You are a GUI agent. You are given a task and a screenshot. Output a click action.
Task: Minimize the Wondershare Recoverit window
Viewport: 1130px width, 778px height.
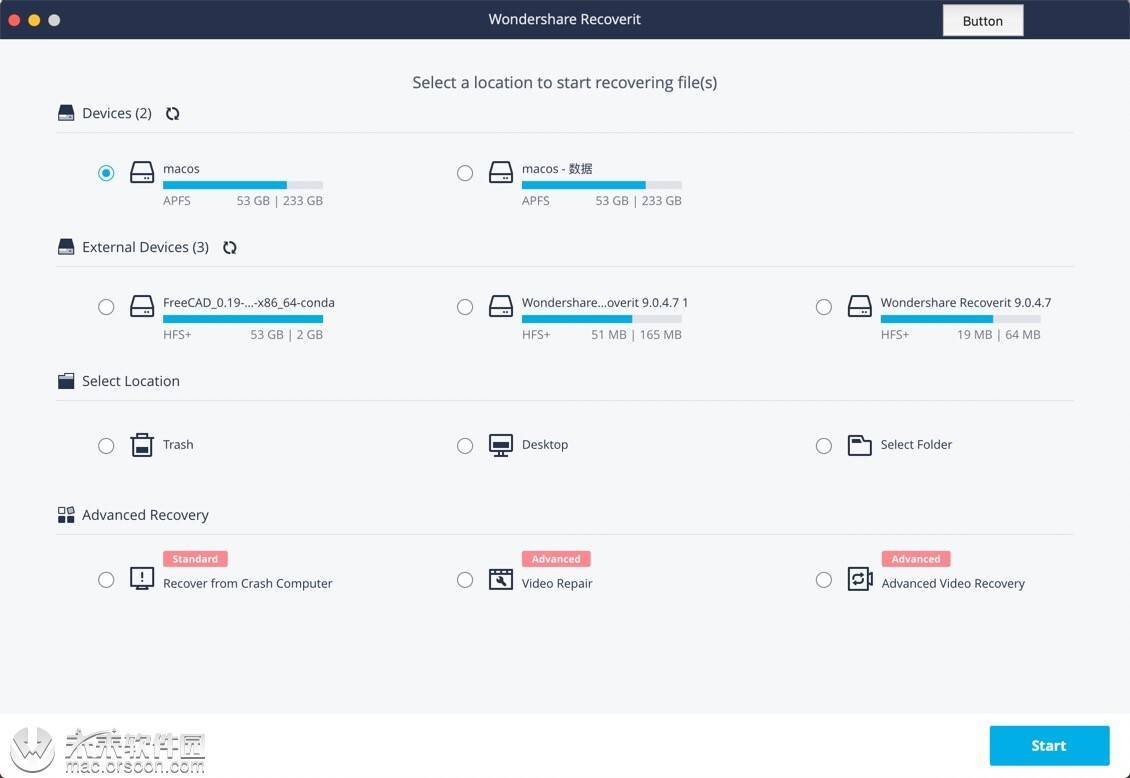click(34, 20)
